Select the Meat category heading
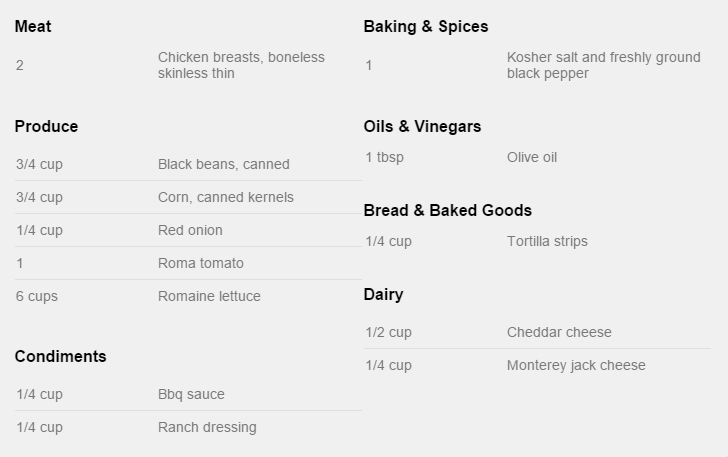728x457 pixels. point(33,26)
